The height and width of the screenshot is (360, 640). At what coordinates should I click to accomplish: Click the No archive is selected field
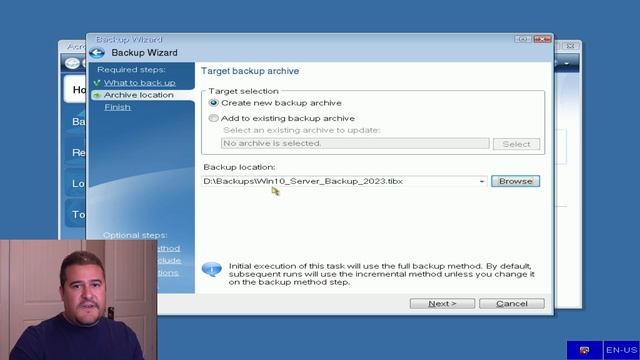[355, 143]
